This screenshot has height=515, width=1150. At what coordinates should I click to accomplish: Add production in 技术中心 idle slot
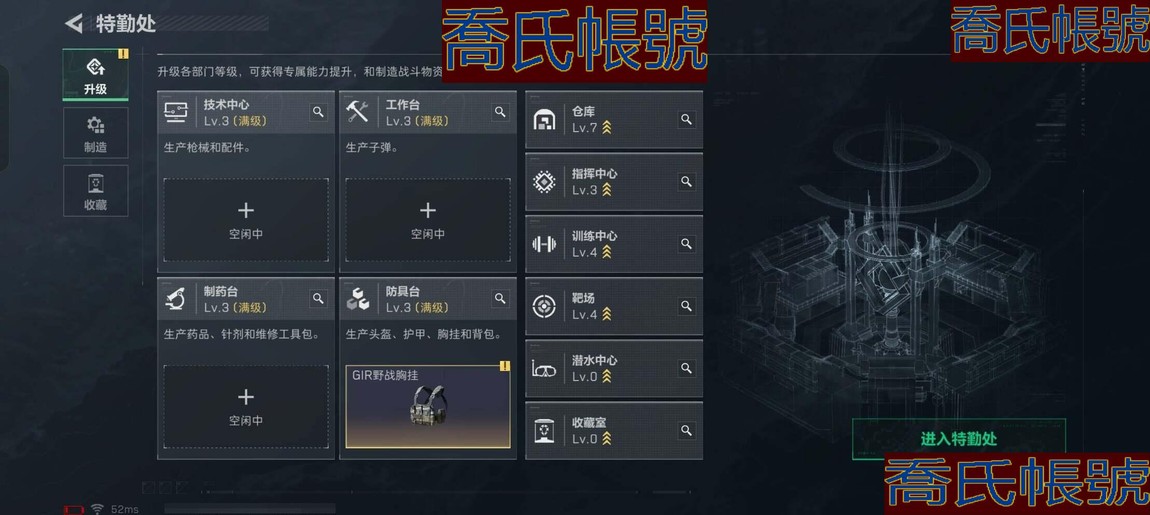coord(246,220)
